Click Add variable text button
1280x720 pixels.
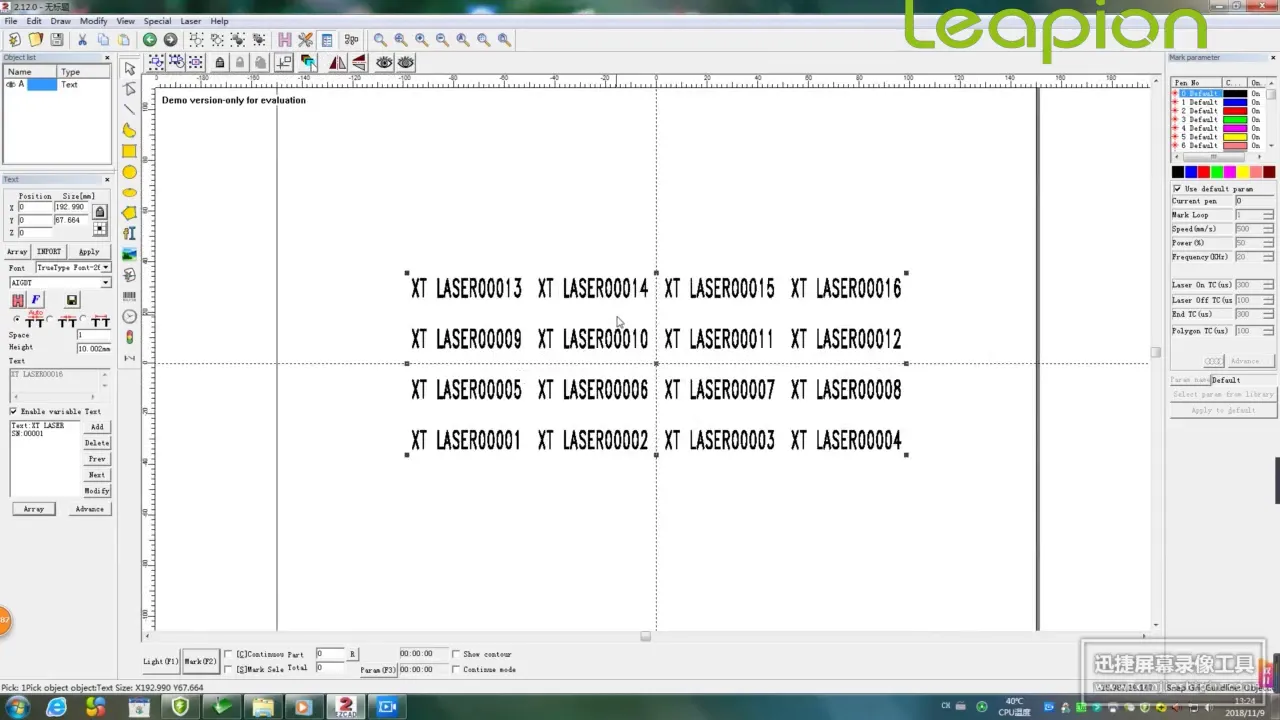point(97,427)
